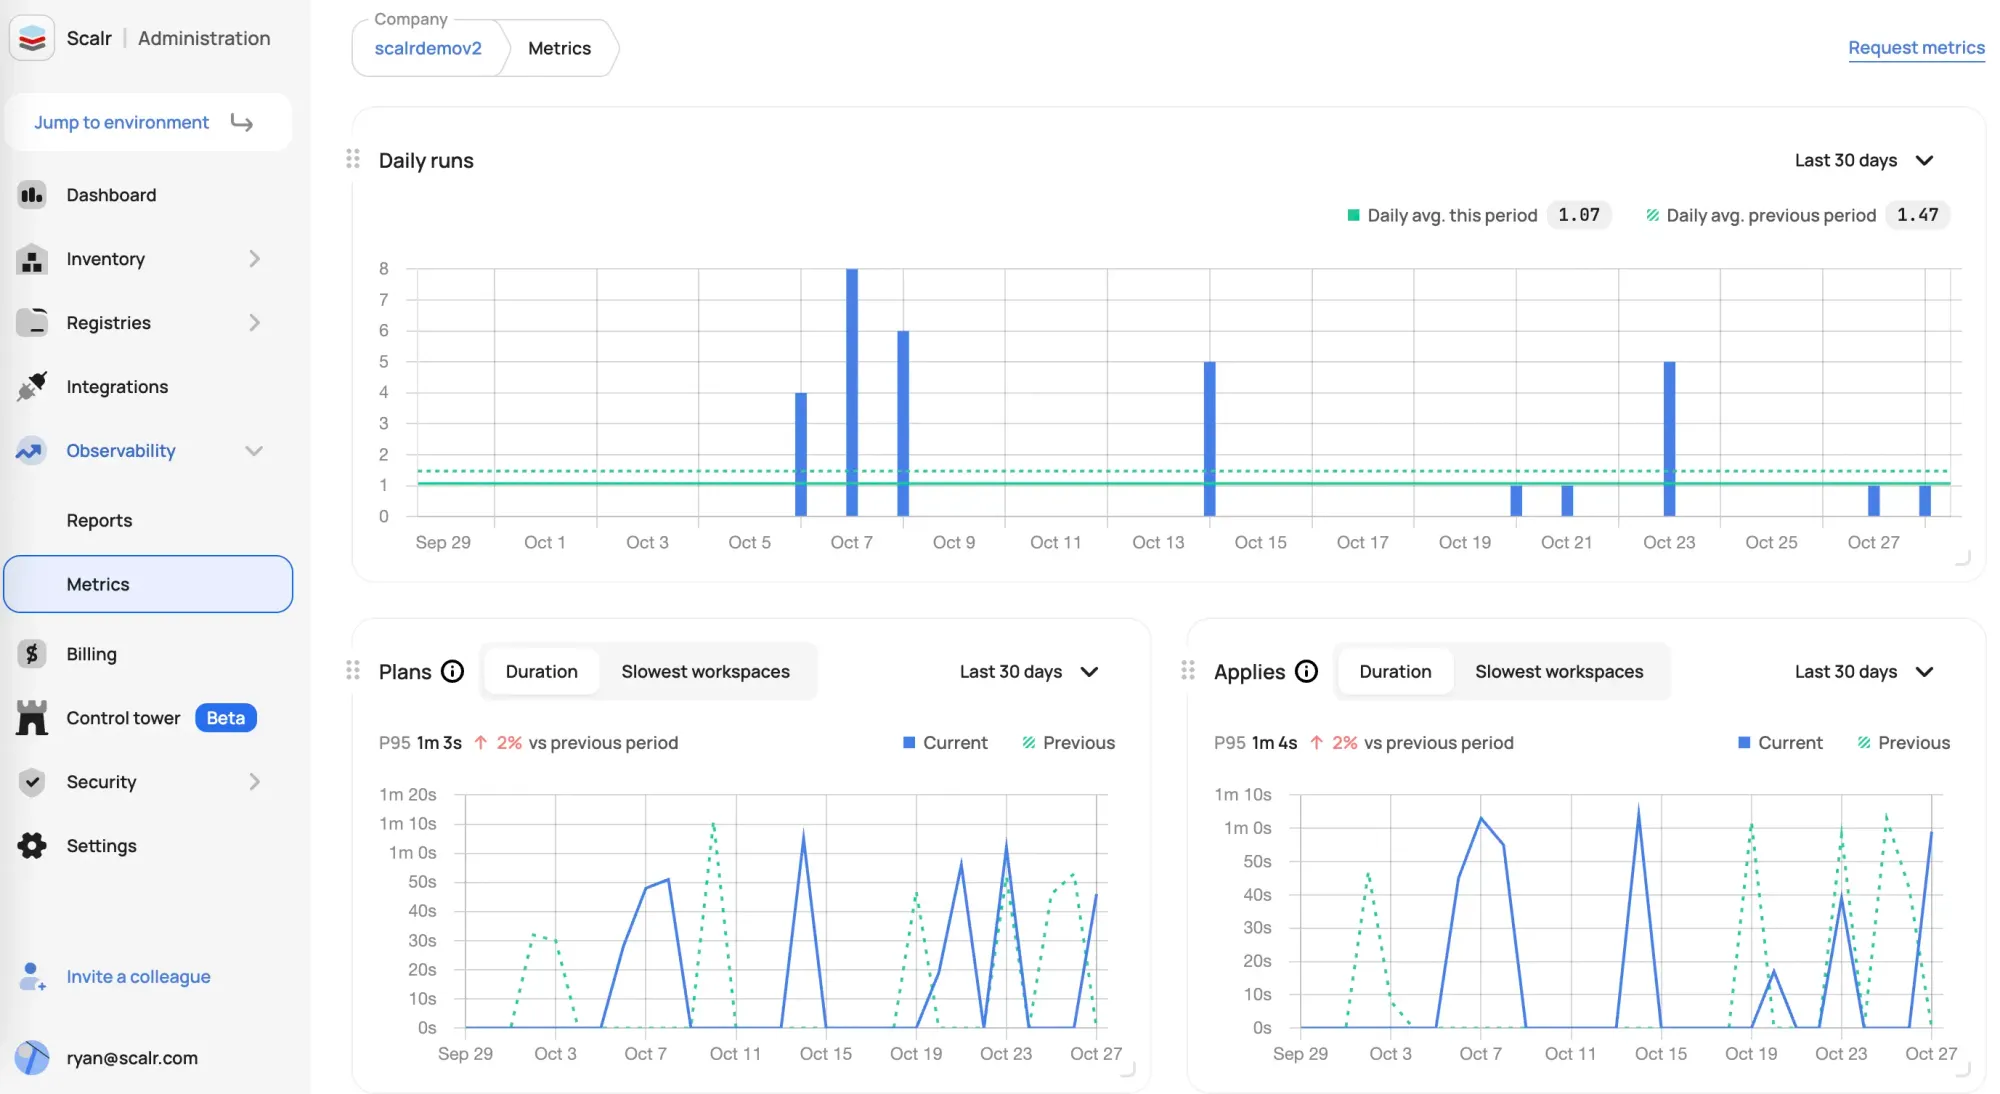Click Invite a colleague link
This screenshot has height=1094, width=2000.
pos(138,977)
